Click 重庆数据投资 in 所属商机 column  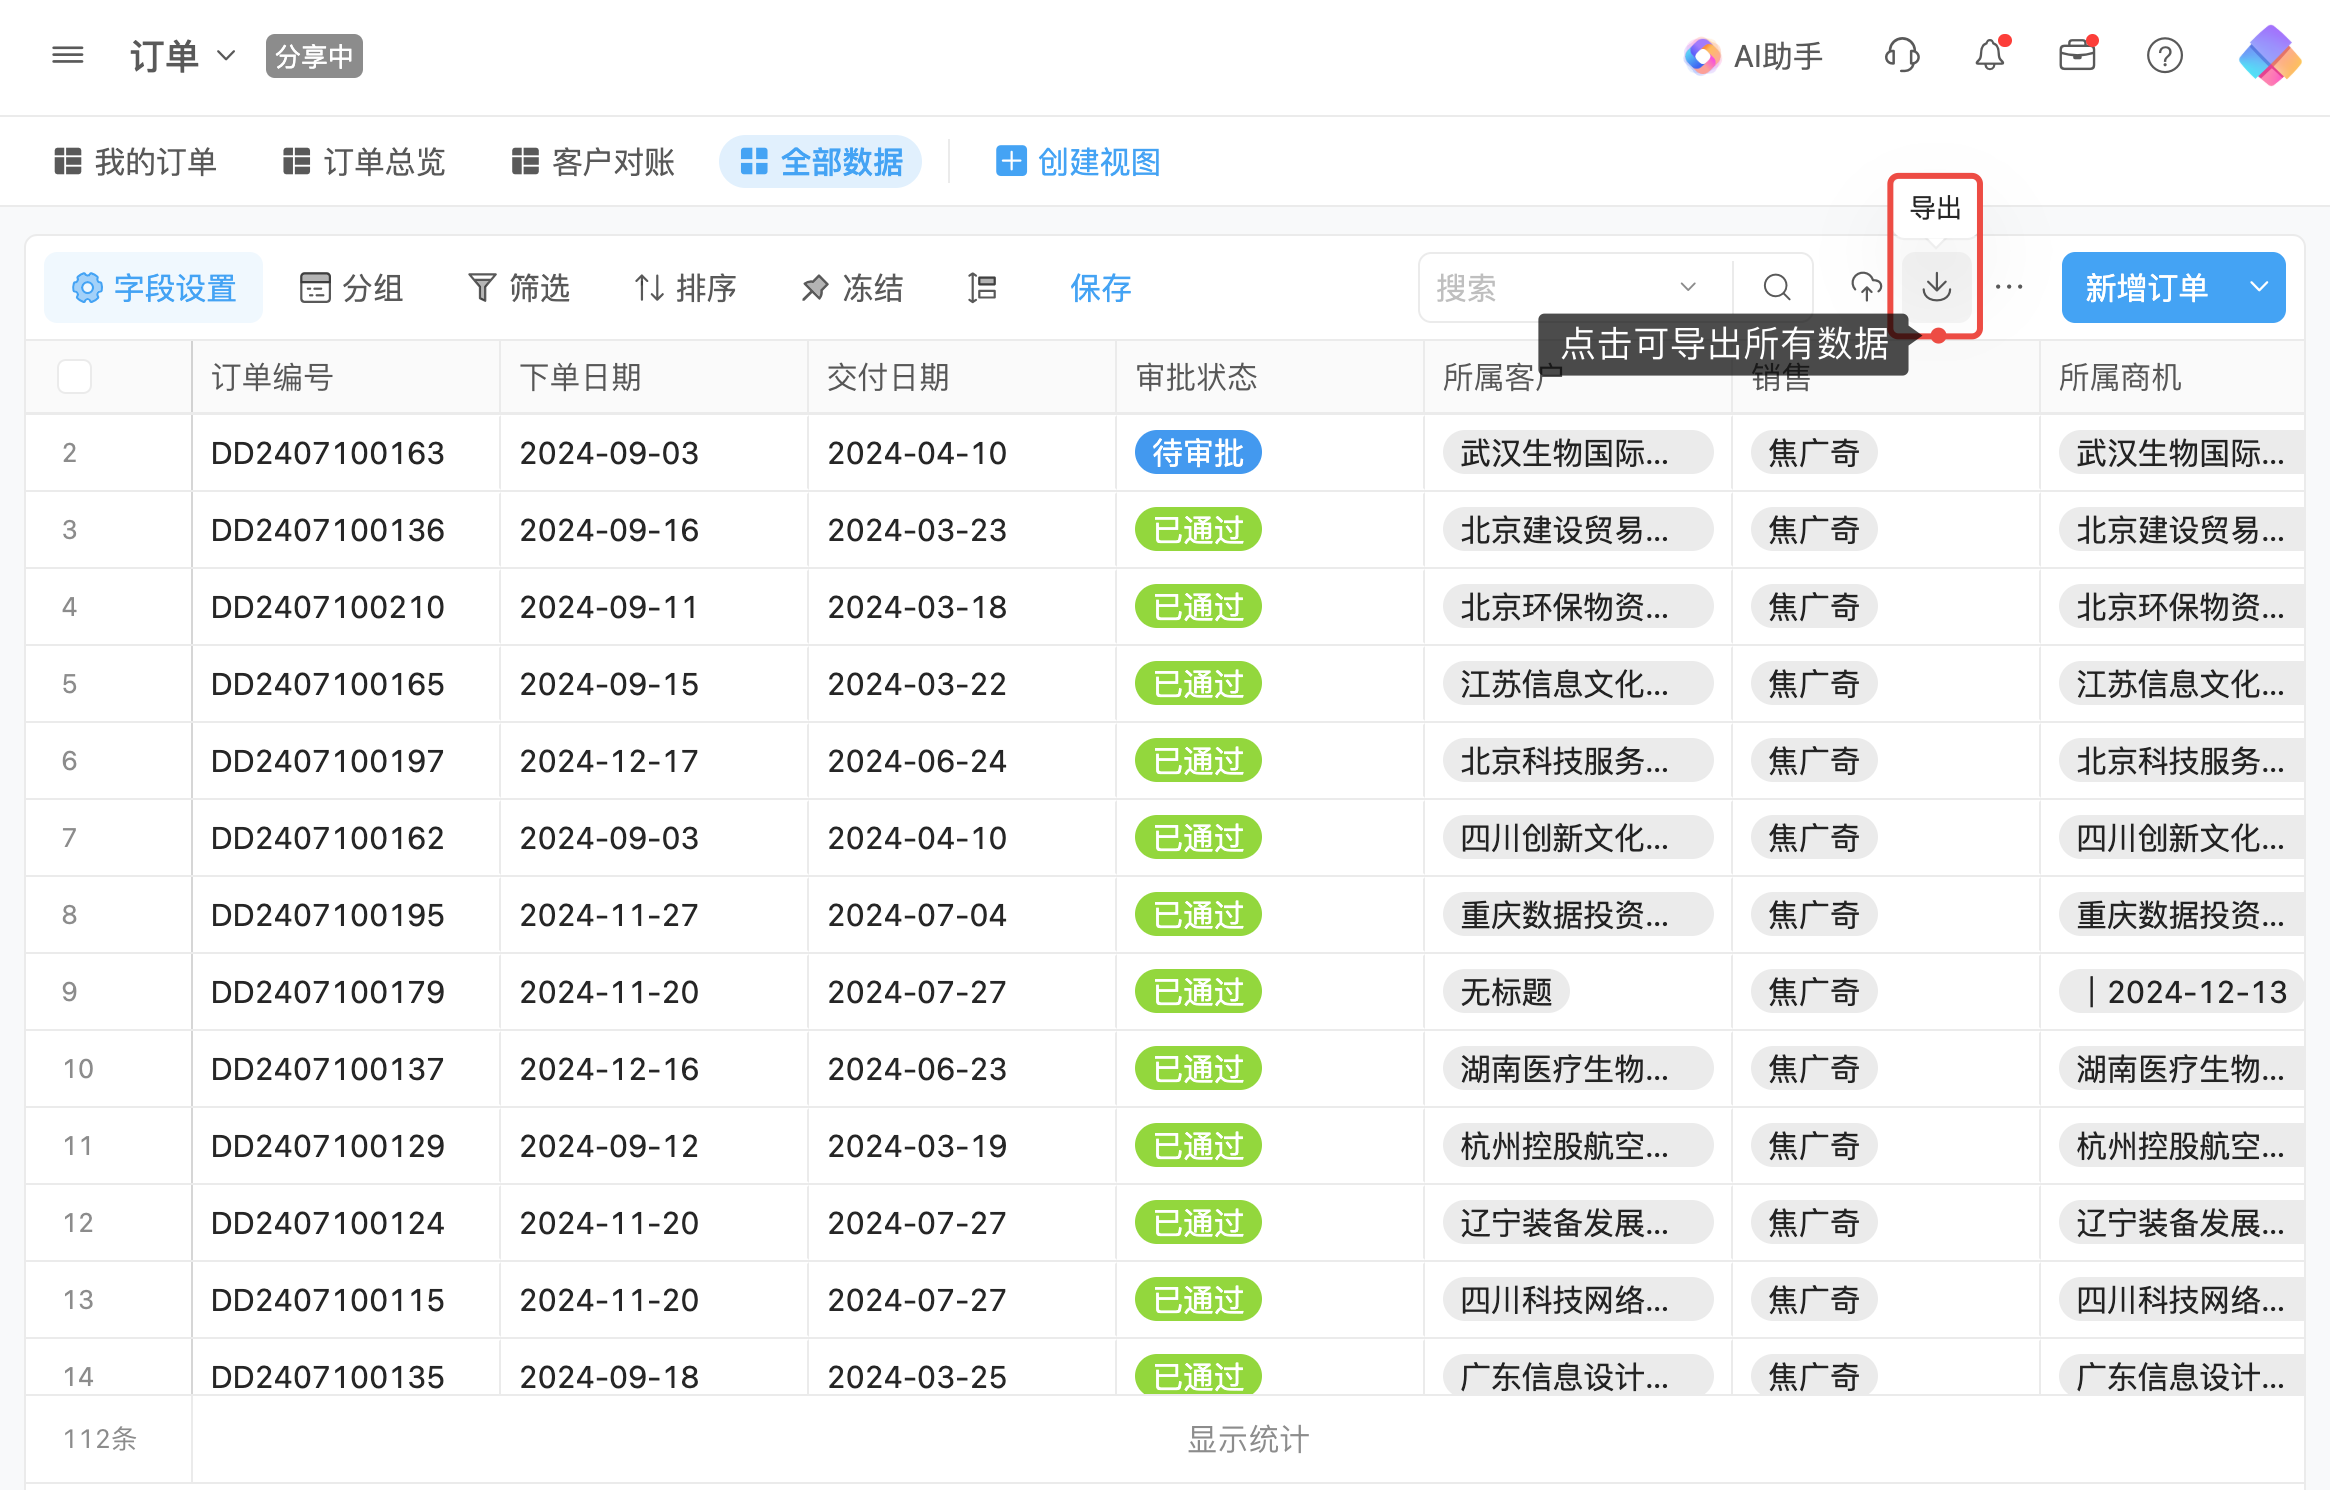(2182, 915)
